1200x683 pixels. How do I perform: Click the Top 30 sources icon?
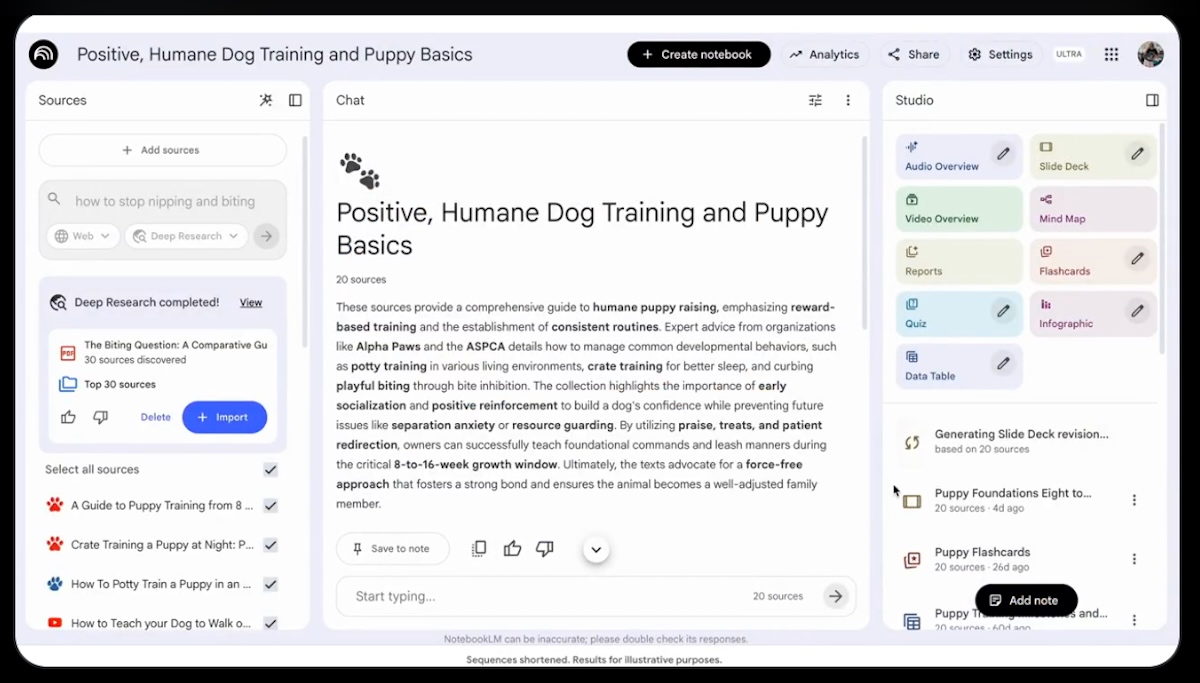(x=67, y=384)
